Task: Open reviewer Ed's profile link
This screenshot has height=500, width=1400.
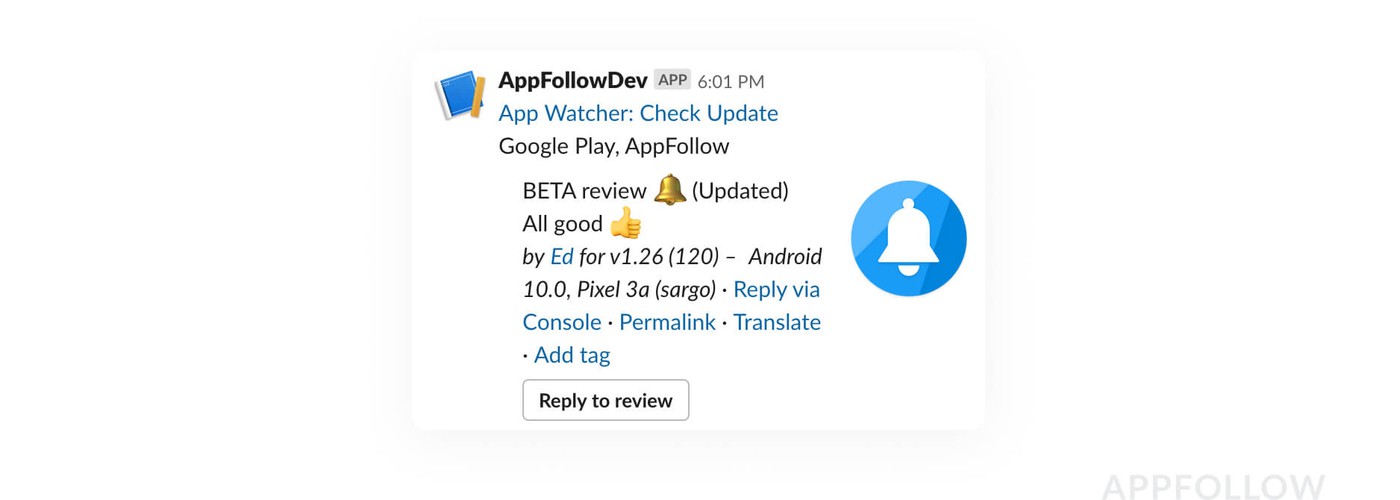Action: (x=562, y=257)
